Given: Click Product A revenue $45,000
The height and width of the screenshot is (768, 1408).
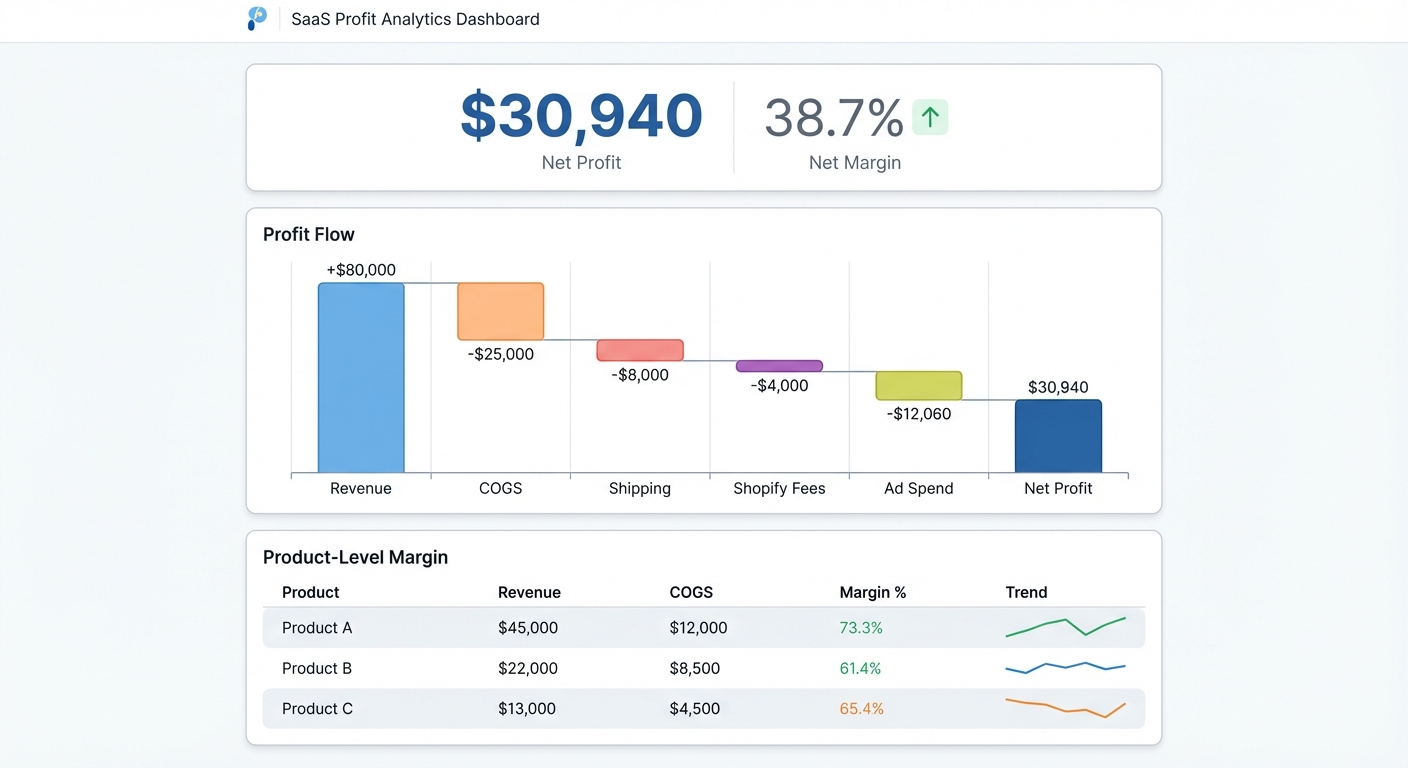Looking at the screenshot, I should click(x=528, y=628).
